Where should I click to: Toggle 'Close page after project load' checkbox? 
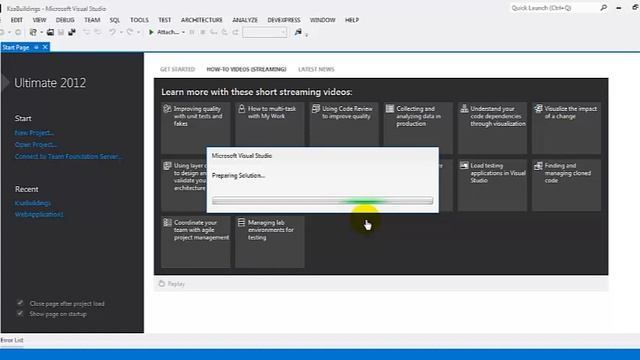(20, 303)
